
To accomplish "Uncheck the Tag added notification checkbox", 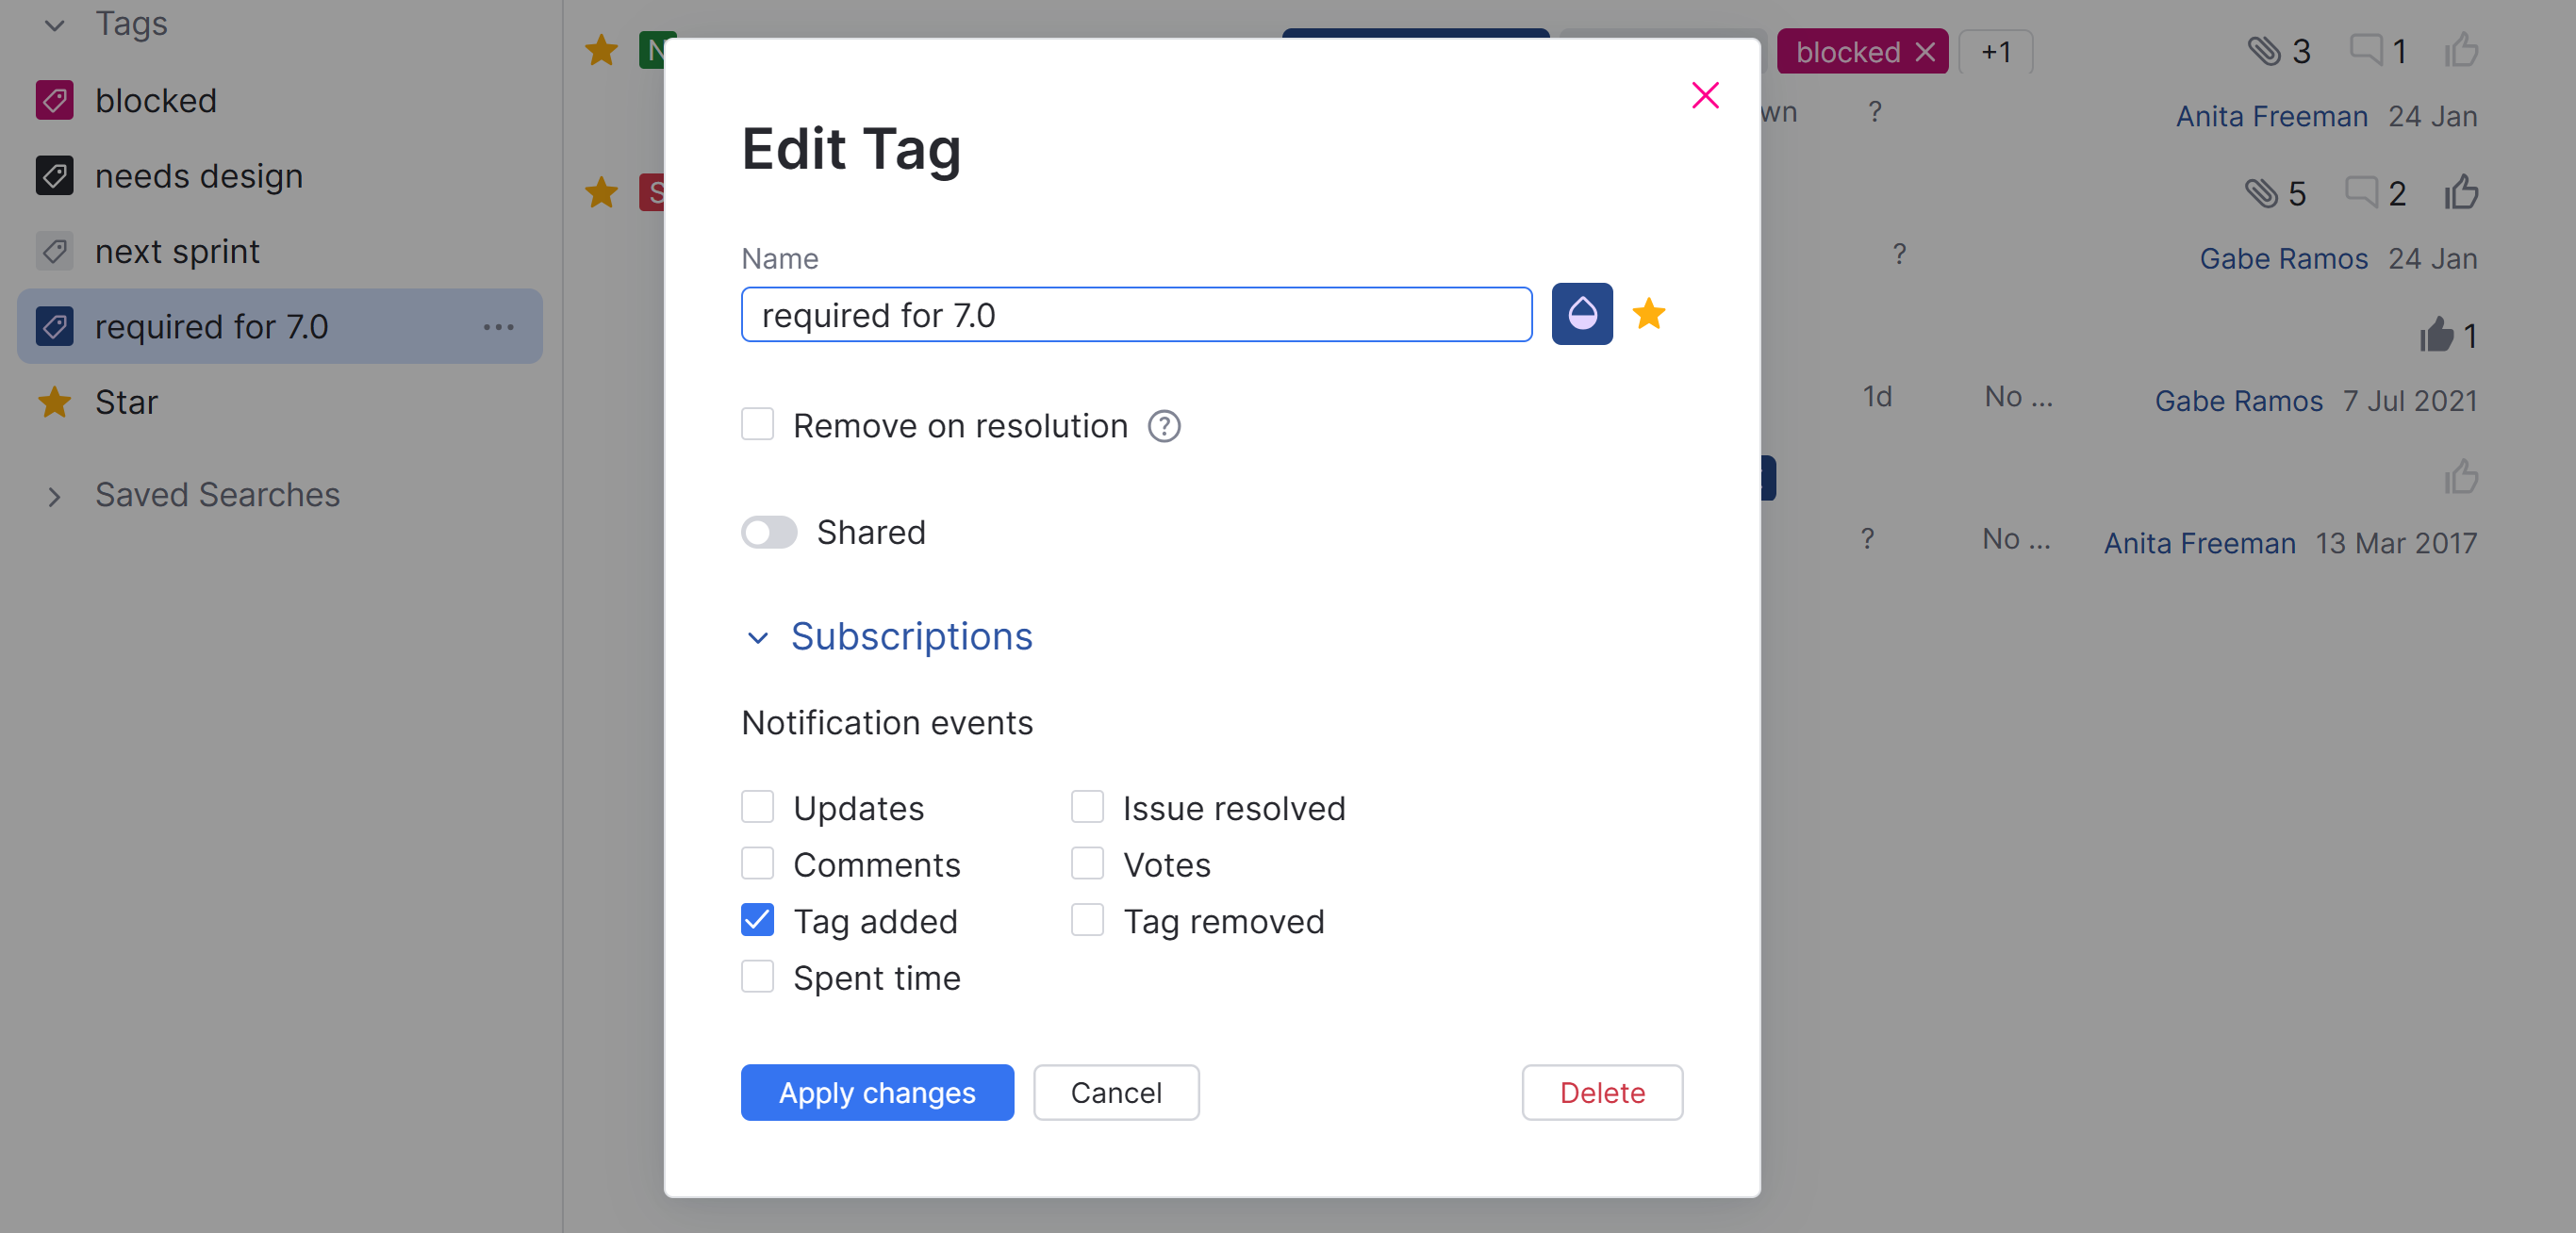I will tap(757, 920).
